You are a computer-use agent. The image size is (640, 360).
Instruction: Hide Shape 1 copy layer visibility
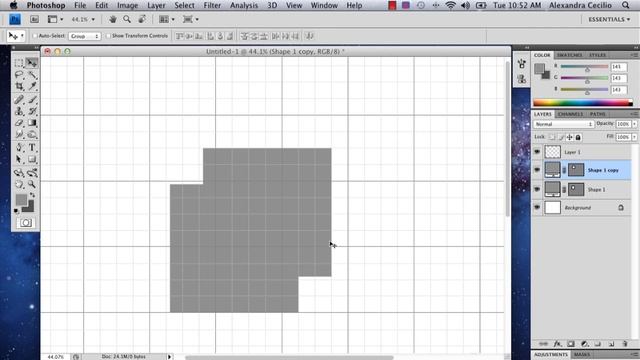tap(537, 170)
